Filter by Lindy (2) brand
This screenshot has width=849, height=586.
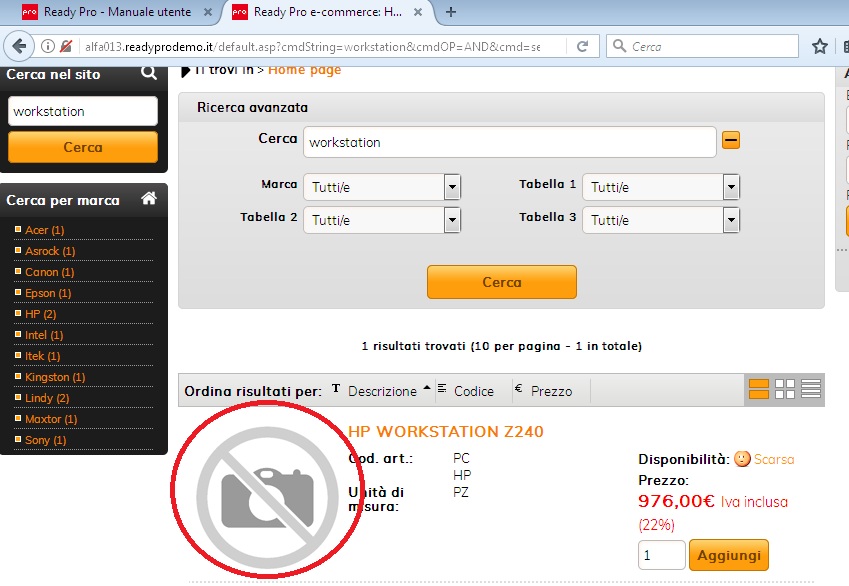47,398
